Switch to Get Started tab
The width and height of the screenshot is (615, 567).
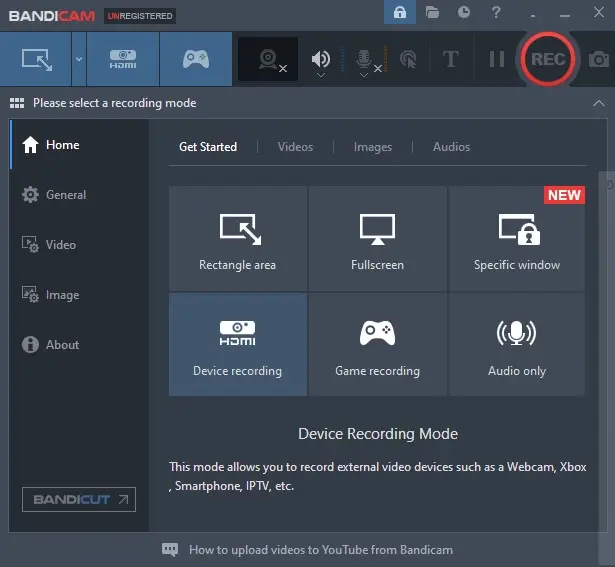[x=208, y=147]
